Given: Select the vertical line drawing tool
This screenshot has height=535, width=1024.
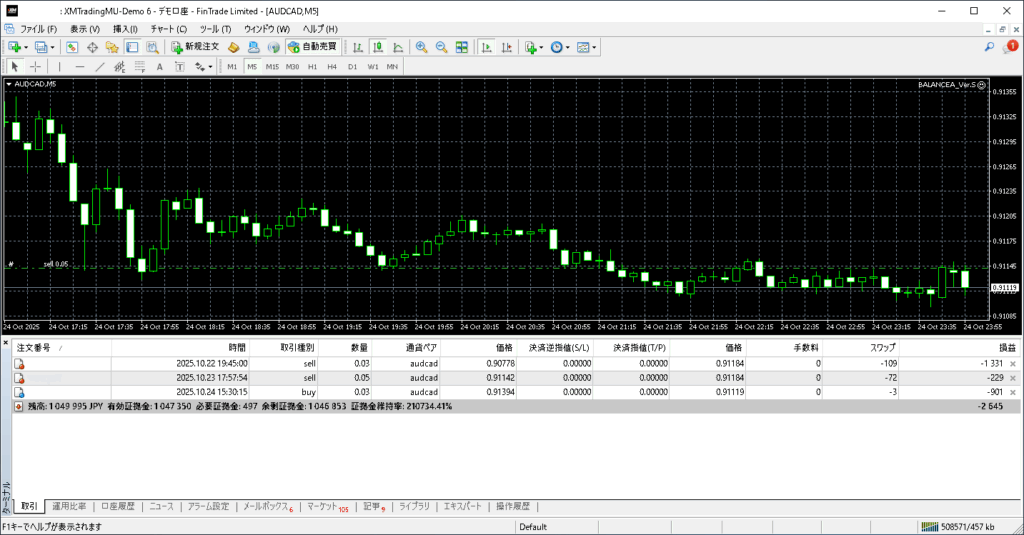Looking at the screenshot, I should point(59,67).
